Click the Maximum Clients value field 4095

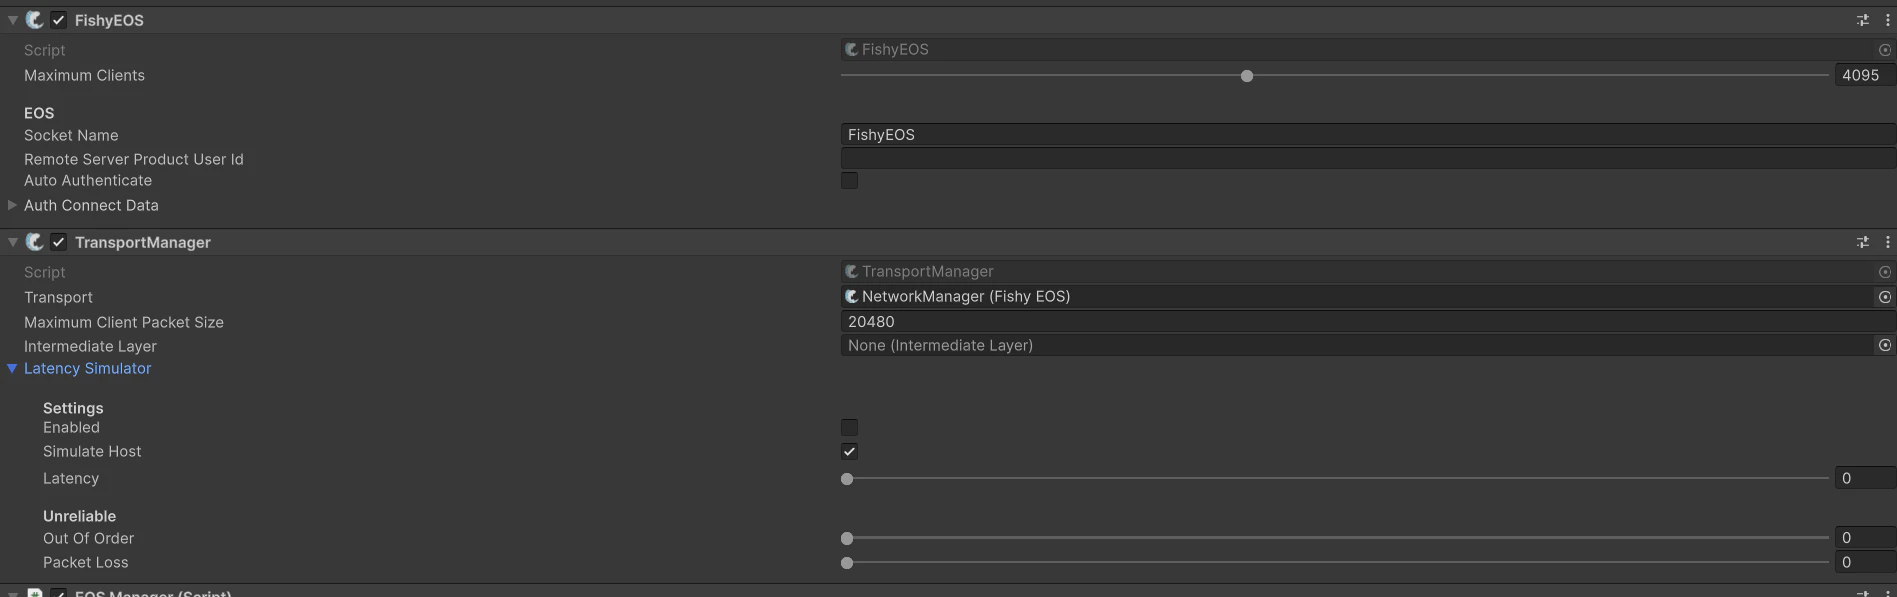point(1865,75)
